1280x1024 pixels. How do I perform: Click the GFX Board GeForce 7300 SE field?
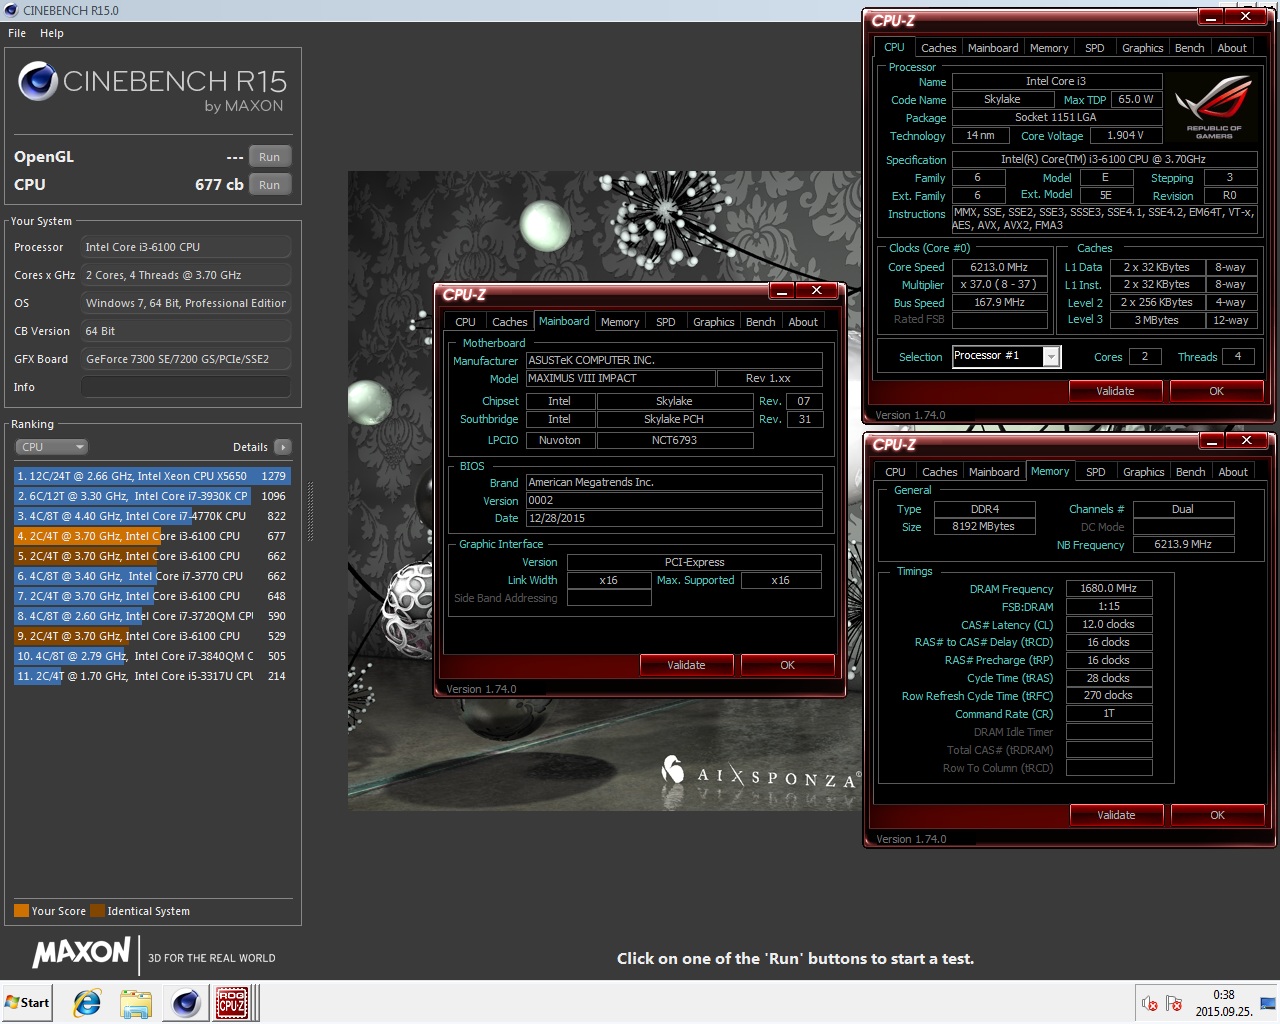[x=186, y=359]
